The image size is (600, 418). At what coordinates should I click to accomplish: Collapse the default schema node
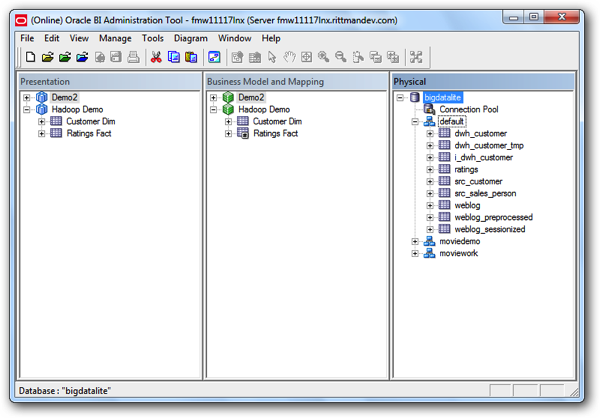coord(415,122)
